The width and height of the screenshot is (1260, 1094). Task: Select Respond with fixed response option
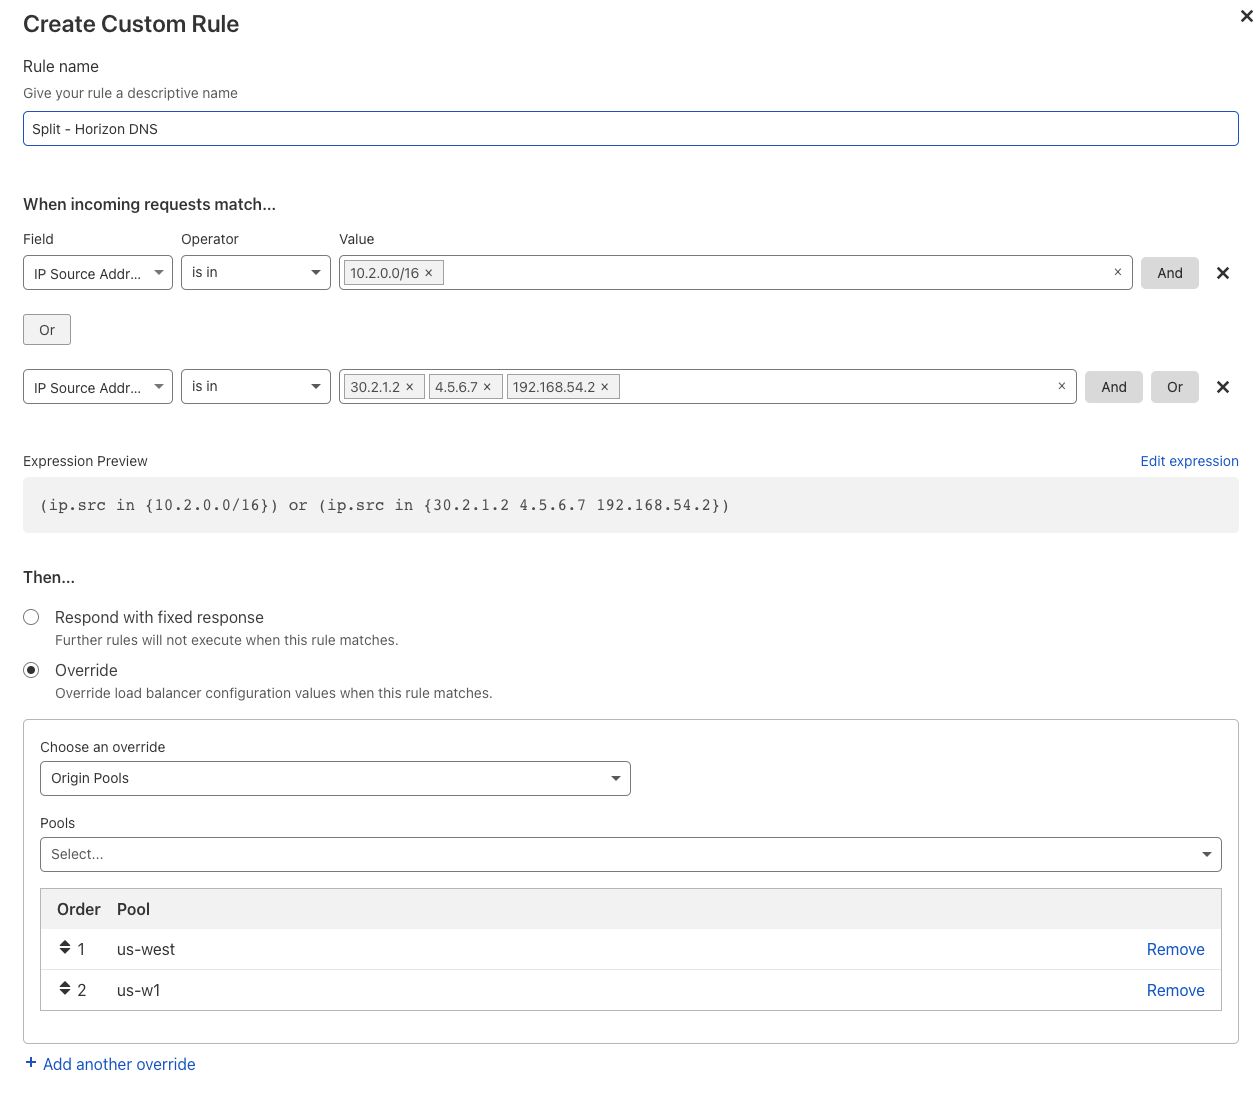coord(32,618)
